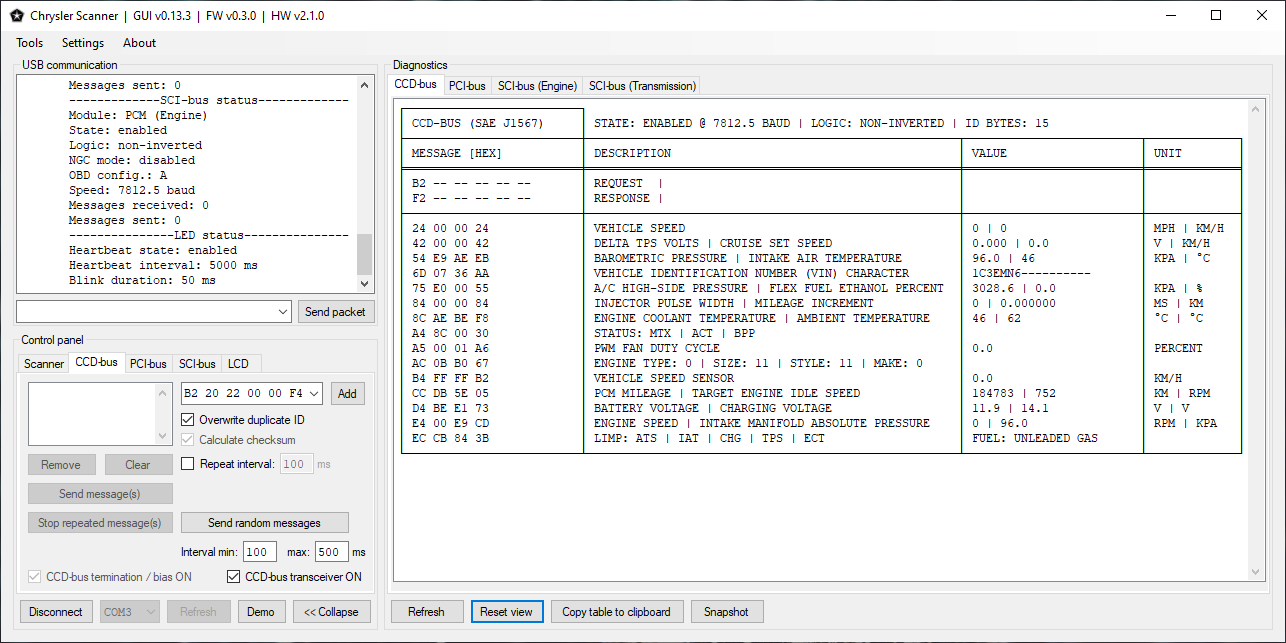The image size is (1286, 643).
Task: Click the Send message(s) button
Action: [x=100, y=494]
